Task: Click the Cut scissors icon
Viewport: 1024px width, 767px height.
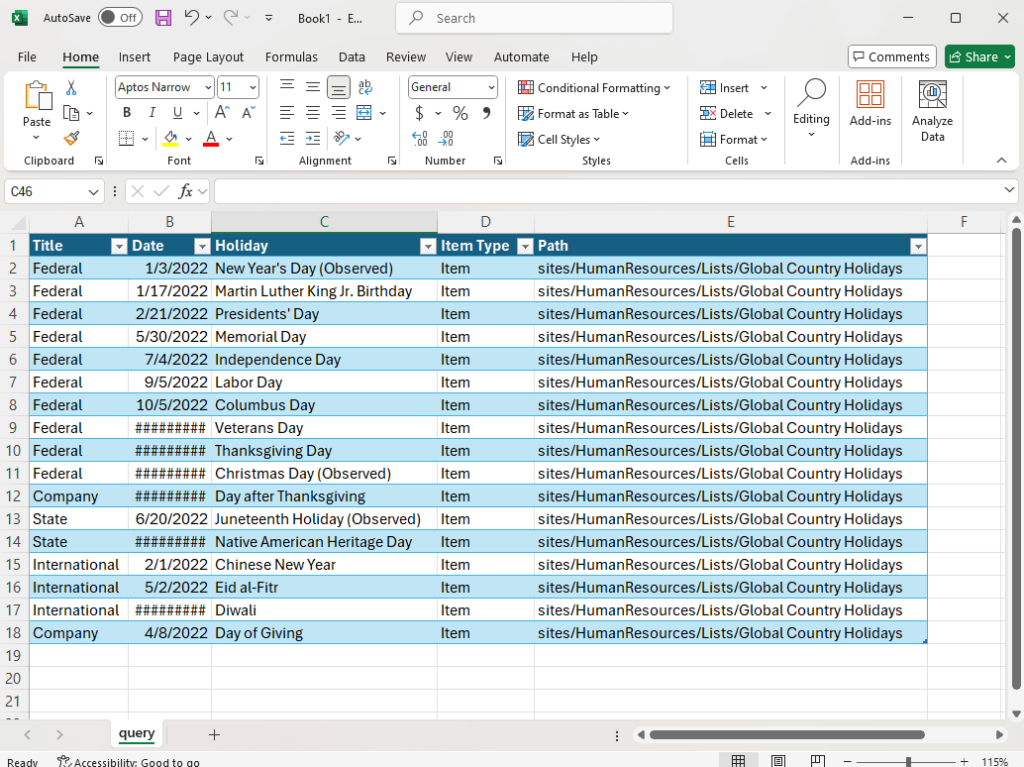Action: click(71, 88)
